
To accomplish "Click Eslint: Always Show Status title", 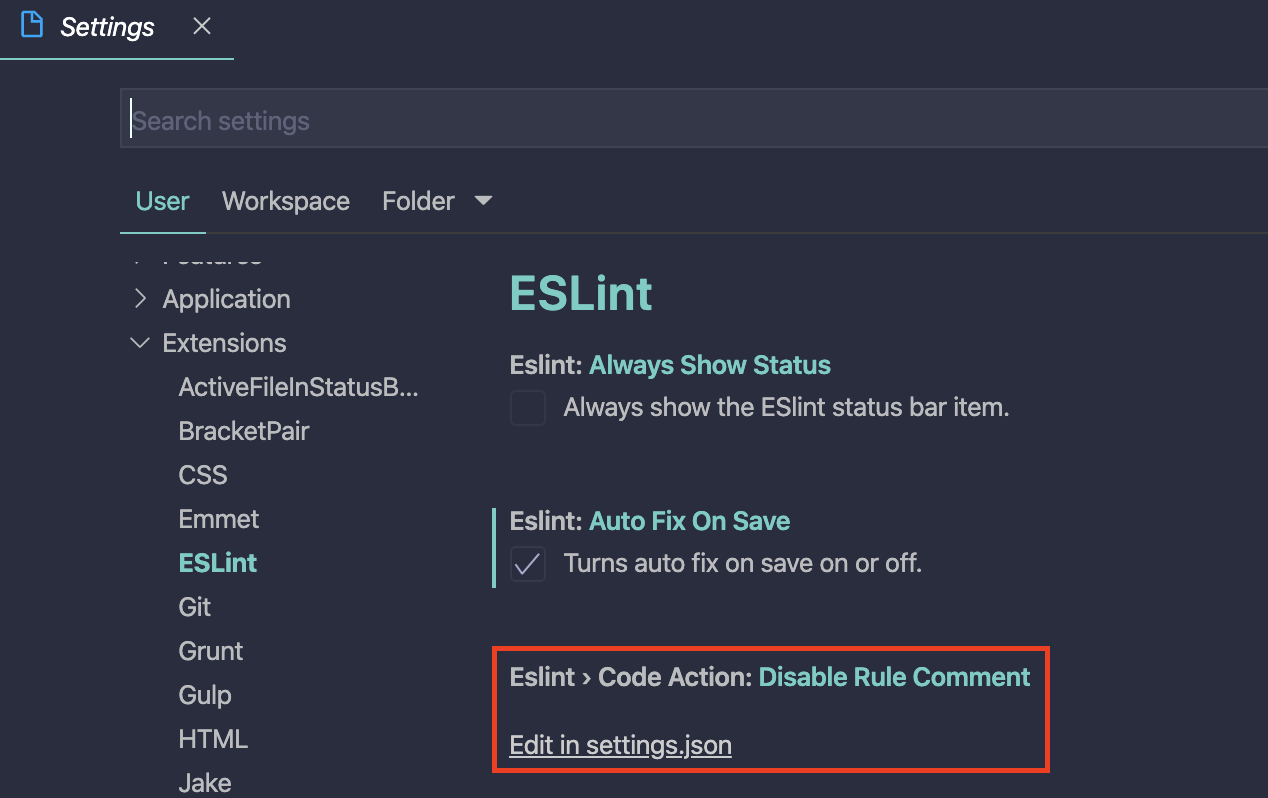I will [x=670, y=365].
